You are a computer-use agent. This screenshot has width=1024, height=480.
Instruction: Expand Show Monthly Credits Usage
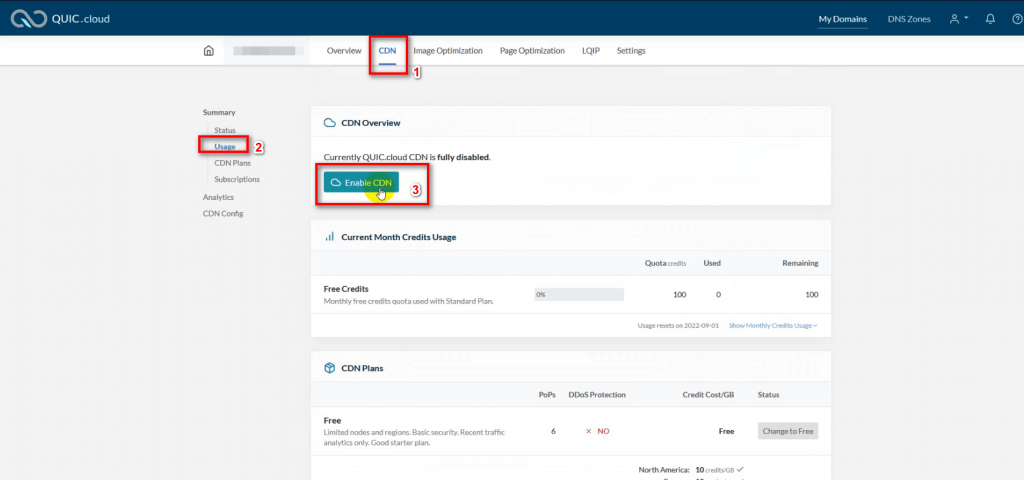click(773, 325)
